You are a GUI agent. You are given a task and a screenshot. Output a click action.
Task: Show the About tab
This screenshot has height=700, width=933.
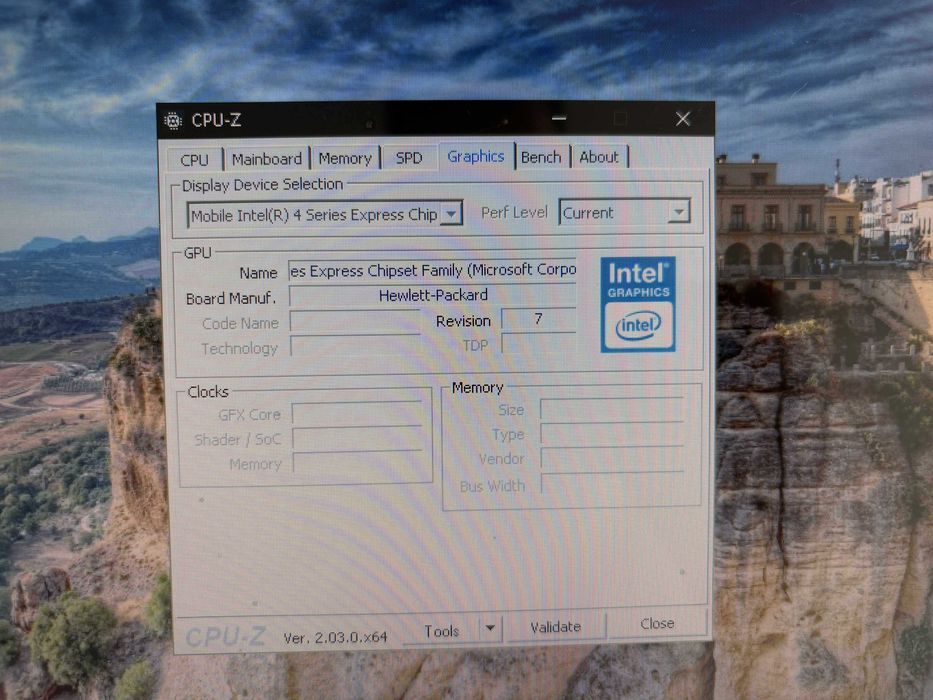(599, 157)
